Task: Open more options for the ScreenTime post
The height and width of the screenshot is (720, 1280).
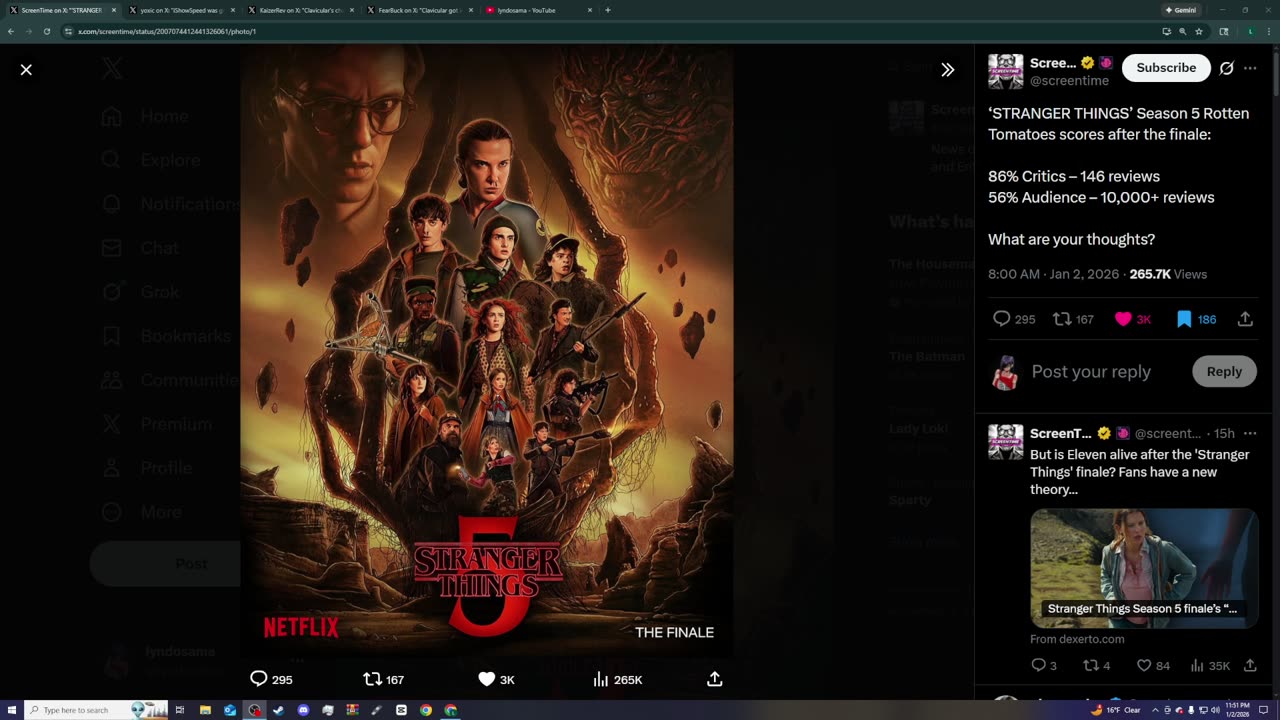Action: [x=1250, y=68]
